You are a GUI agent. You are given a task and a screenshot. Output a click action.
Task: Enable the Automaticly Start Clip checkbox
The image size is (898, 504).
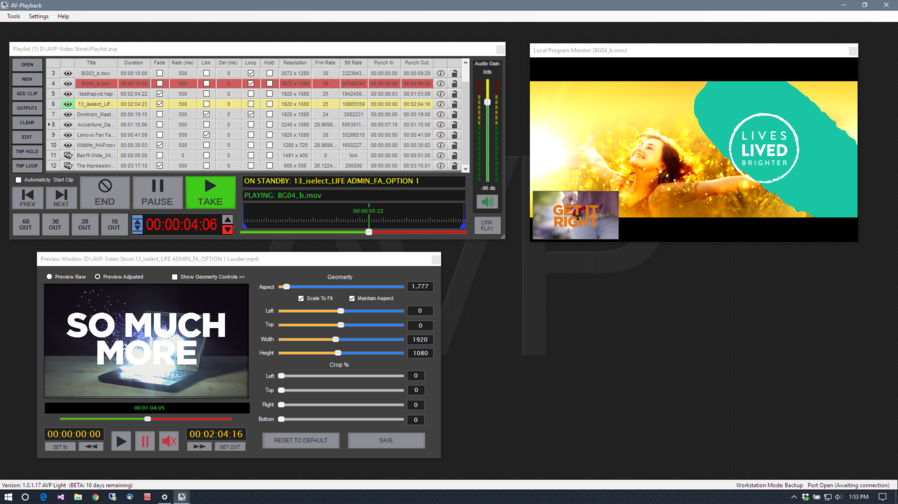tap(19, 180)
